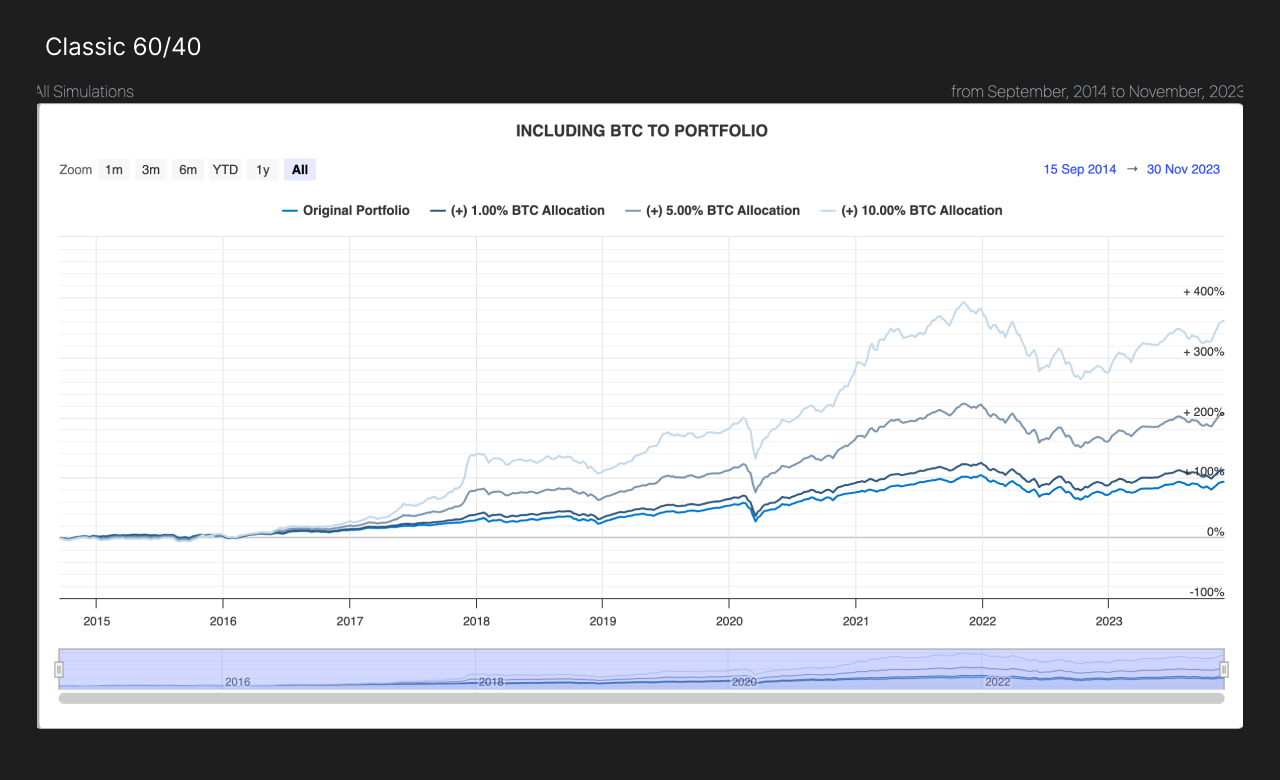Edit the start date 15 Sep 2014
Screen dimensions: 1280x780
(1079, 170)
